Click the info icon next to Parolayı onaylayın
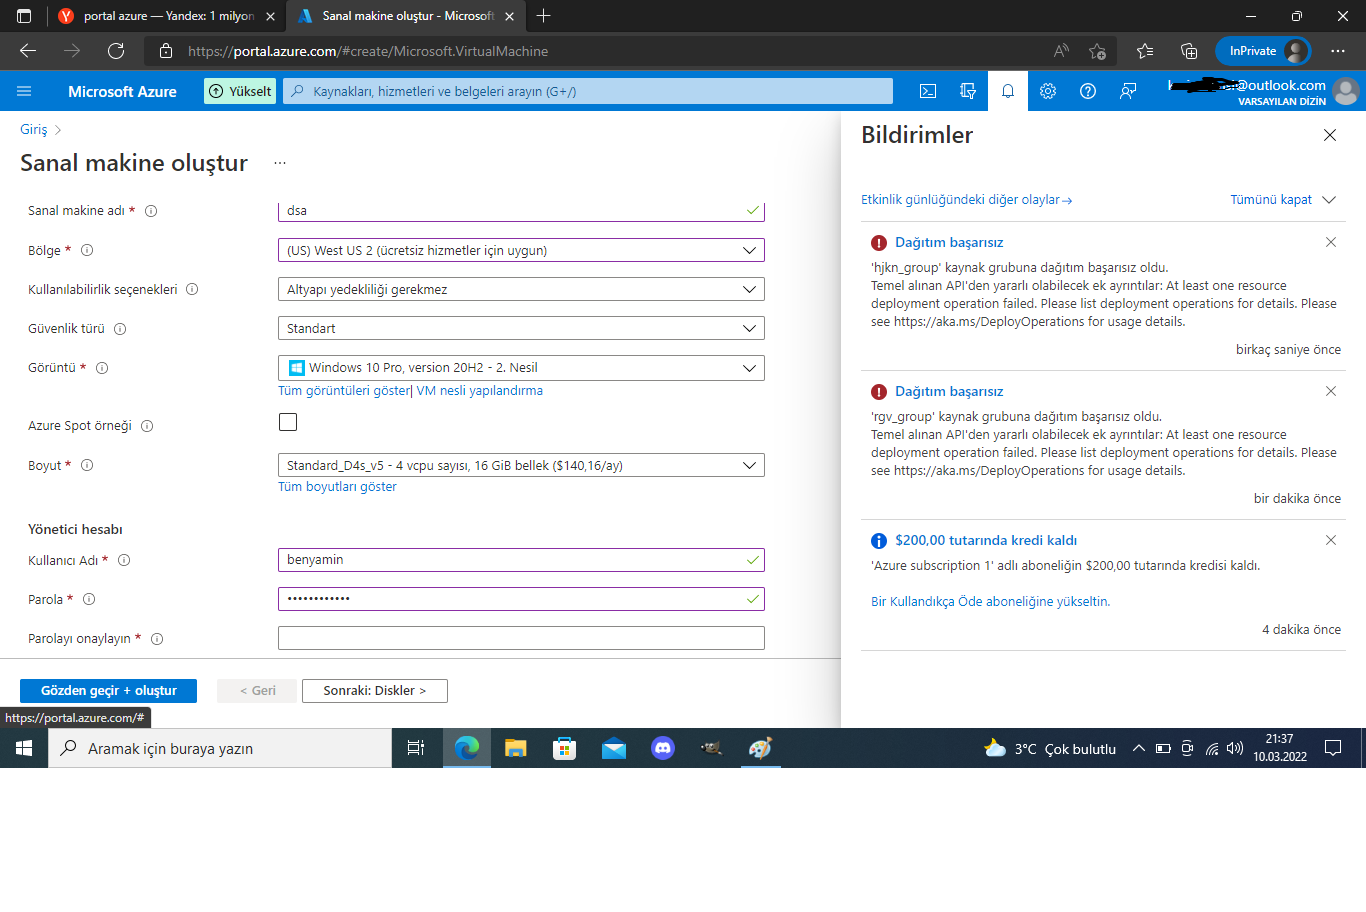The height and width of the screenshot is (912, 1366). click(157, 639)
